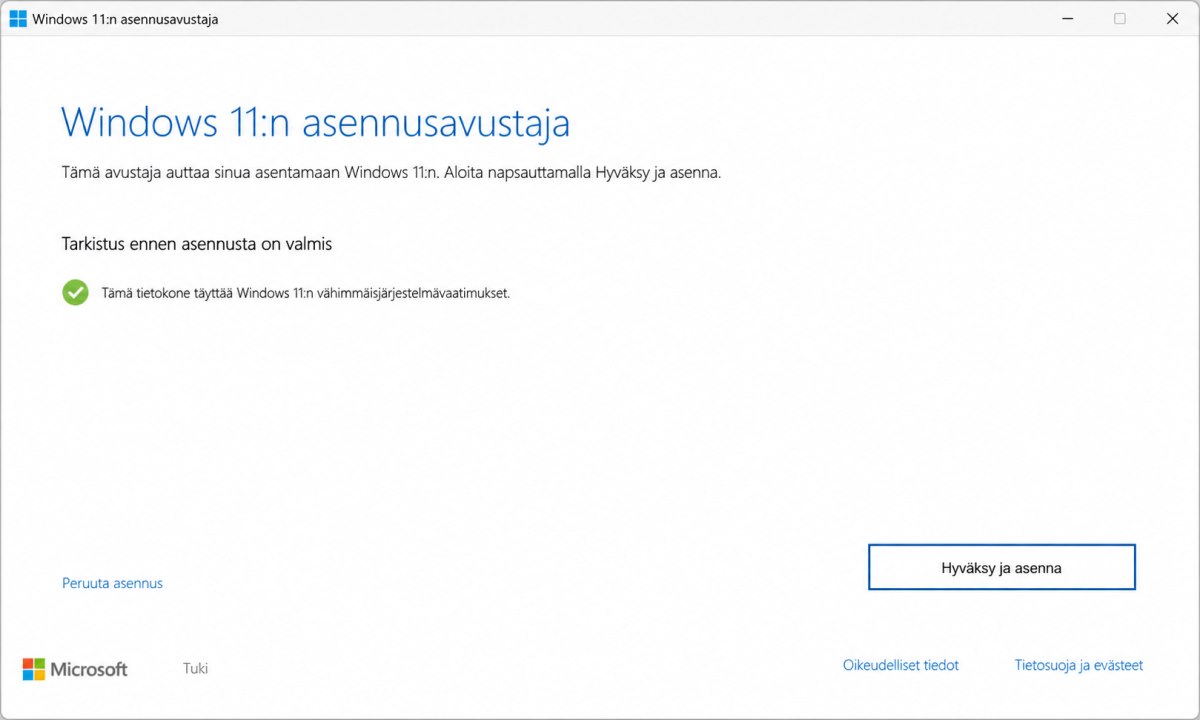
Task: Open the Oikeudelliset tiedot link
Action: click(900, 665)
